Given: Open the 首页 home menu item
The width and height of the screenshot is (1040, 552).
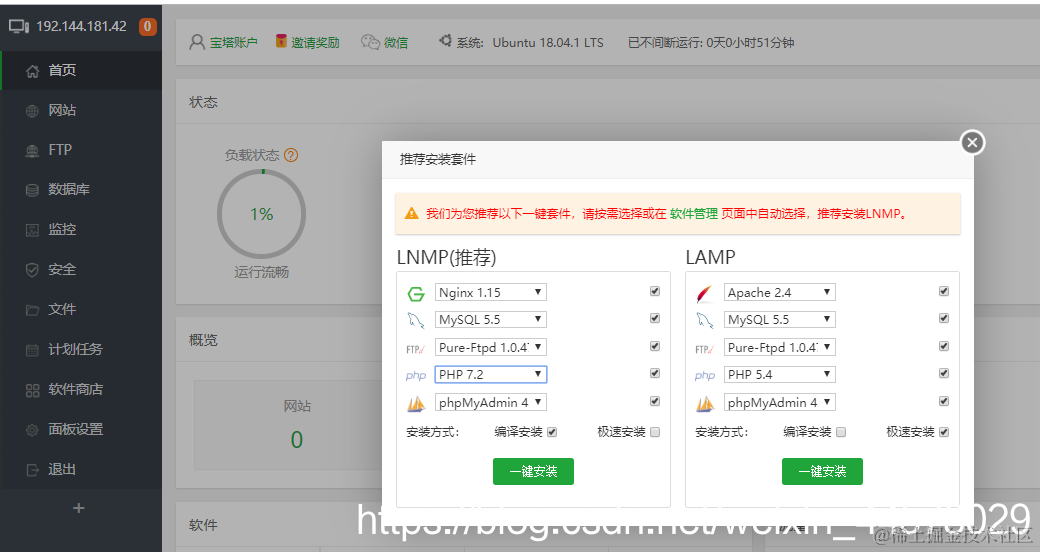Looking at the screenshot, I should [81, 70].
